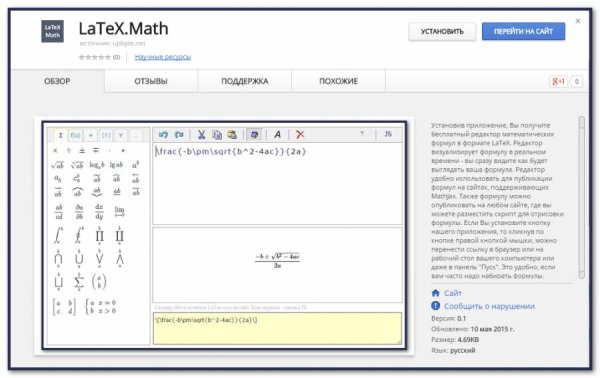The width and height of the screenshot is (600, 378).
Task: Click the italic A font icon
Action: 278,134
